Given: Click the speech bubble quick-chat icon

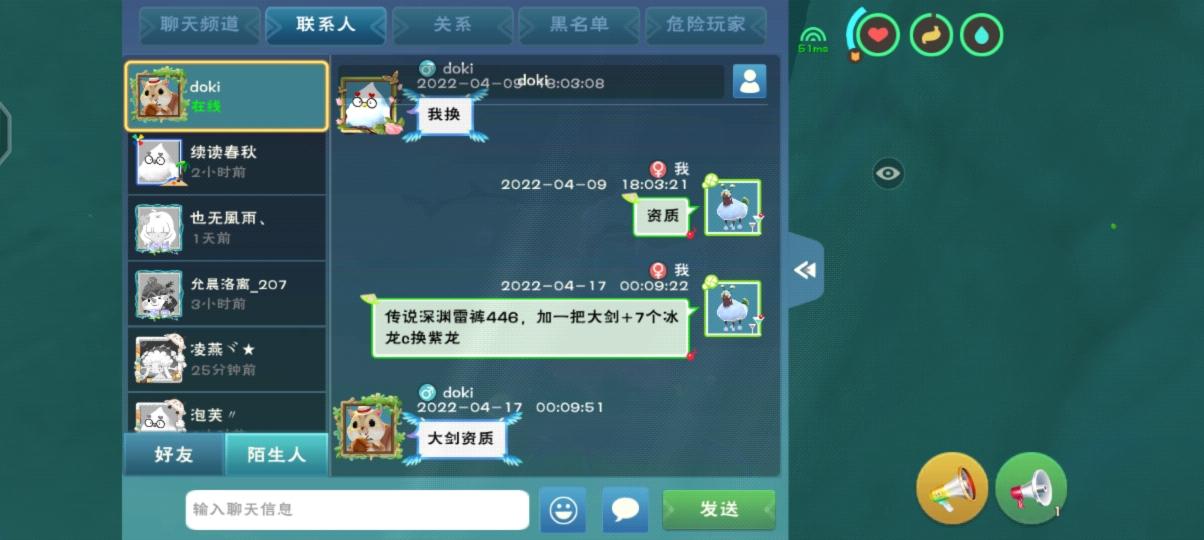Looking at the screenshot, I should pos(625,510).
